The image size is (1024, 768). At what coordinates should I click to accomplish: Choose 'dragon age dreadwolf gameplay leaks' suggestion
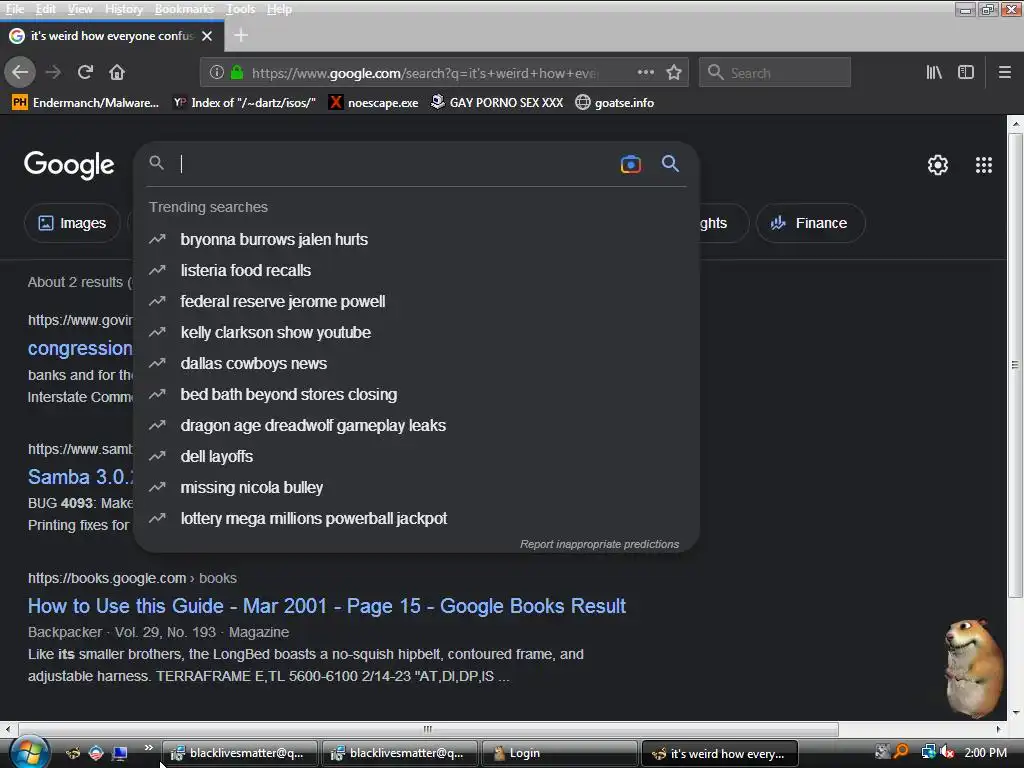point(416,425)
